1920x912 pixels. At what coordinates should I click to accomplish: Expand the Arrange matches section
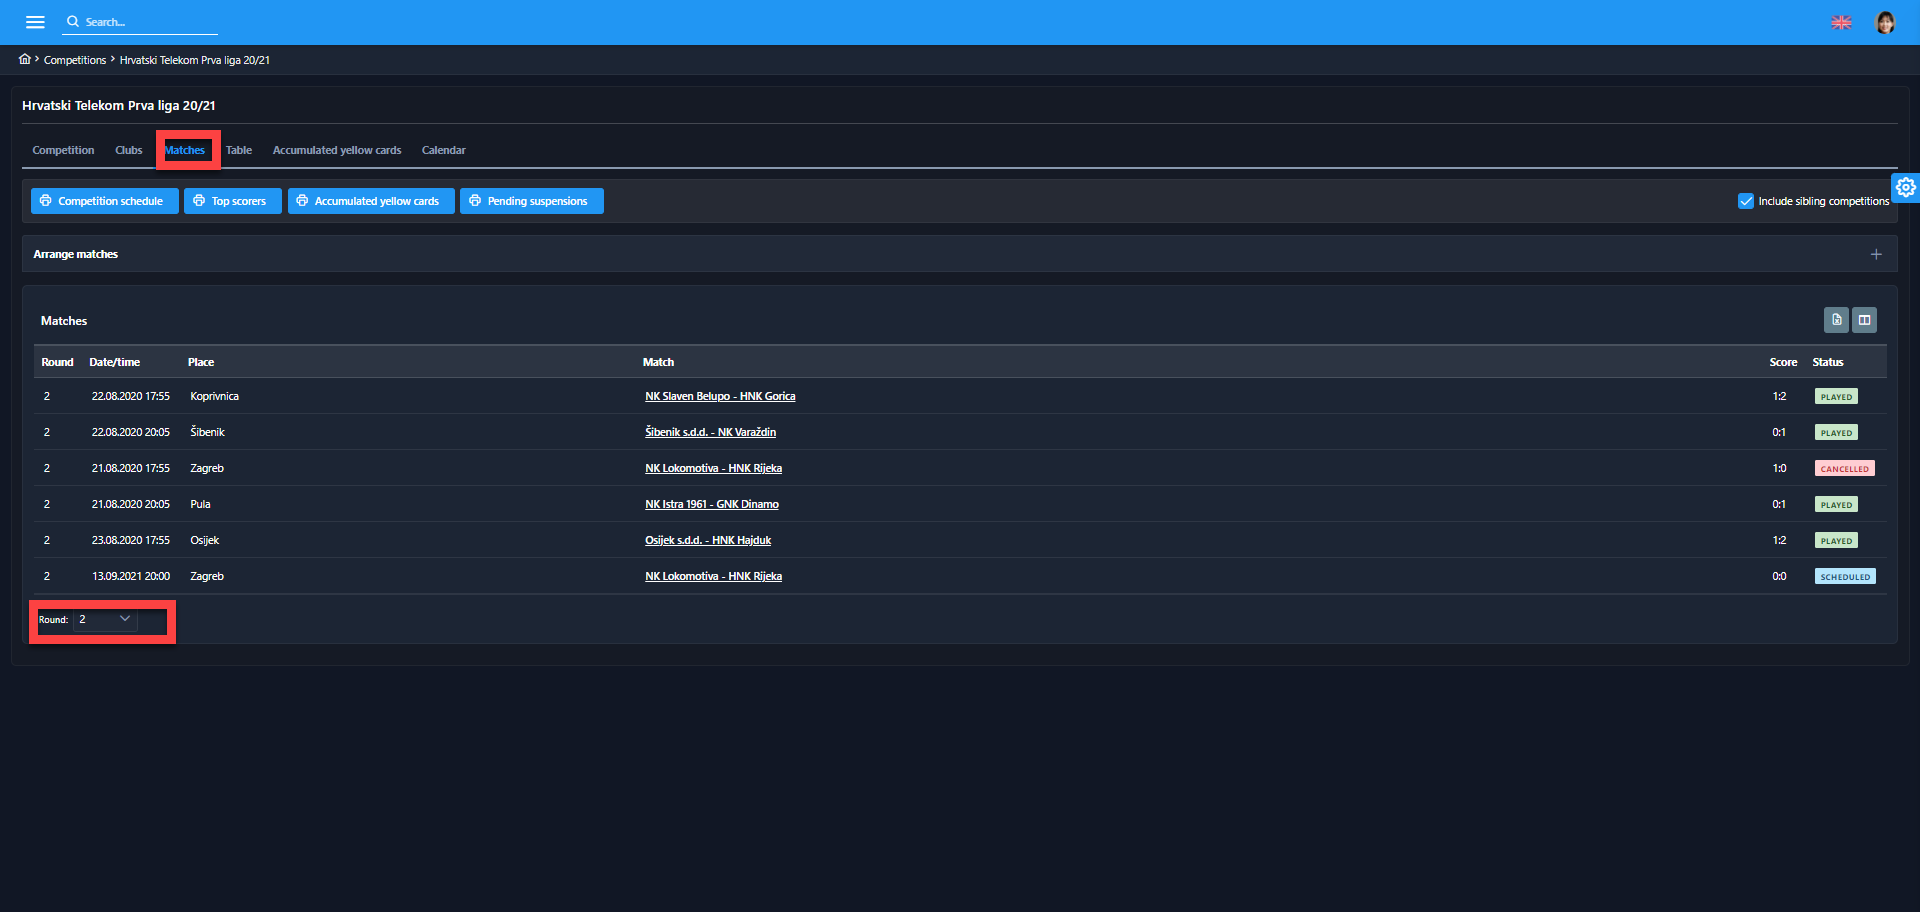[76, 254]
